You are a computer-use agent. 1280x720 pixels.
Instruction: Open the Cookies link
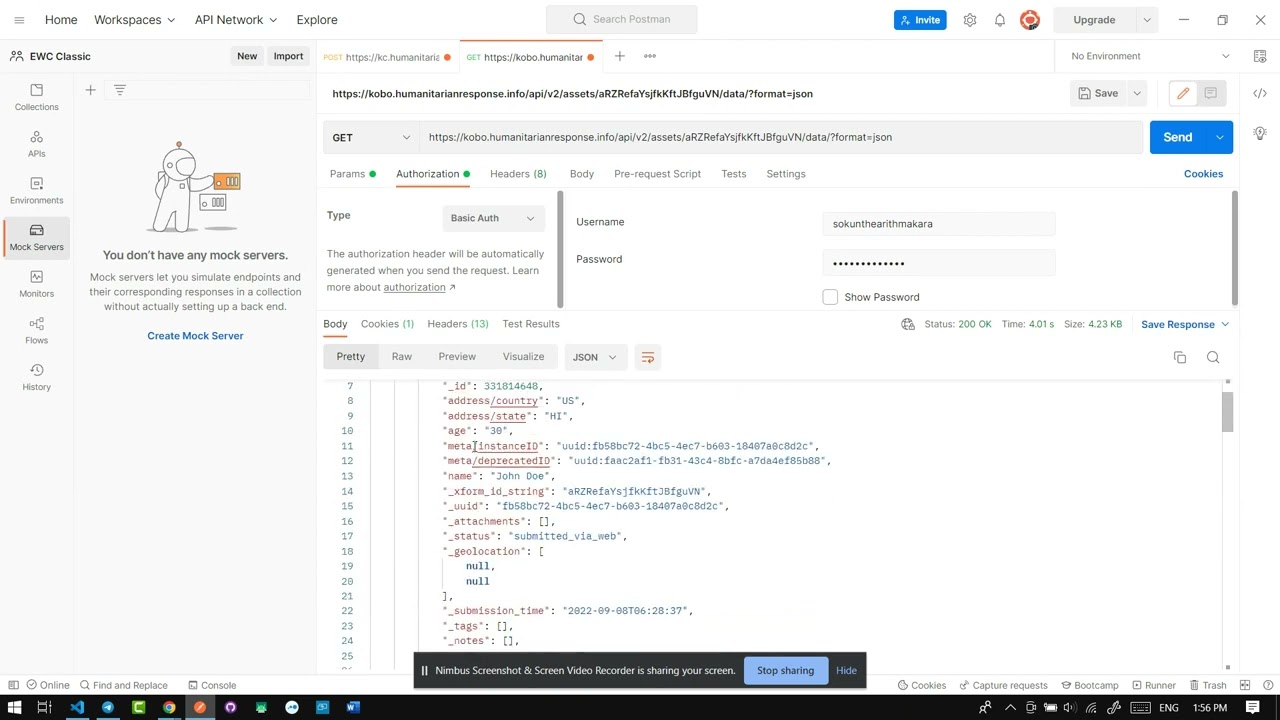[1203, 174]
